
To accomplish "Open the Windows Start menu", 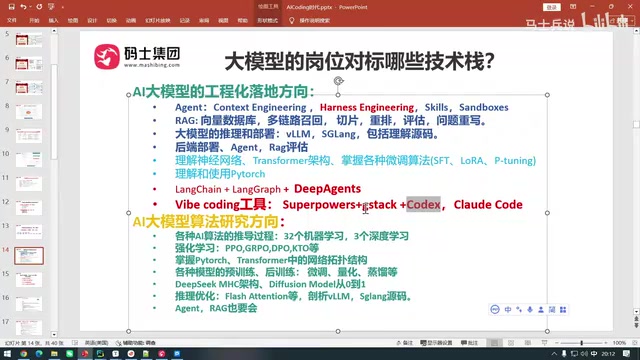I will click(x=7, y=354).
